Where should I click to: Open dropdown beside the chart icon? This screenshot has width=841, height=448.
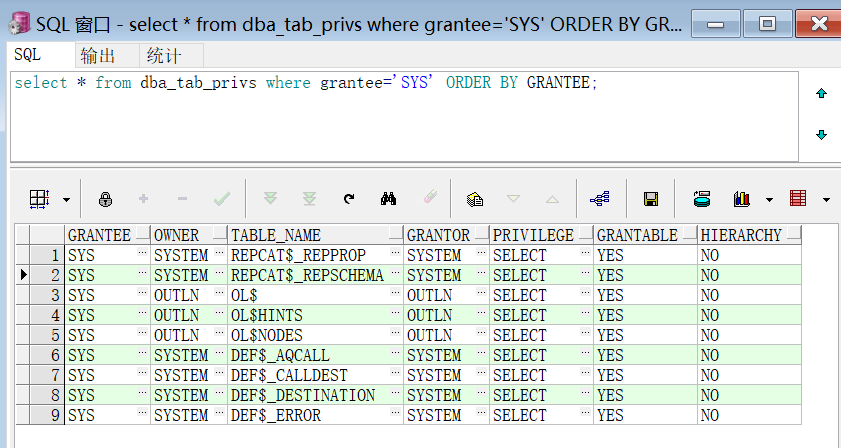pos(769,200)
